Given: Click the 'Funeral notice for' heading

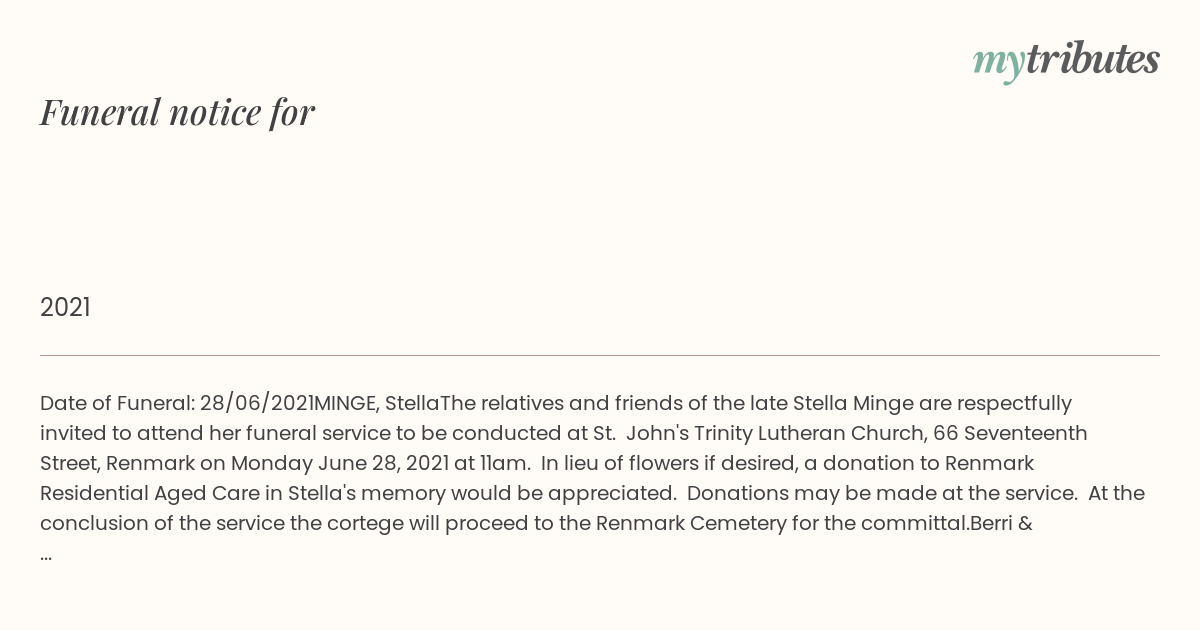Looking at the screenshot, I should 177,112.
